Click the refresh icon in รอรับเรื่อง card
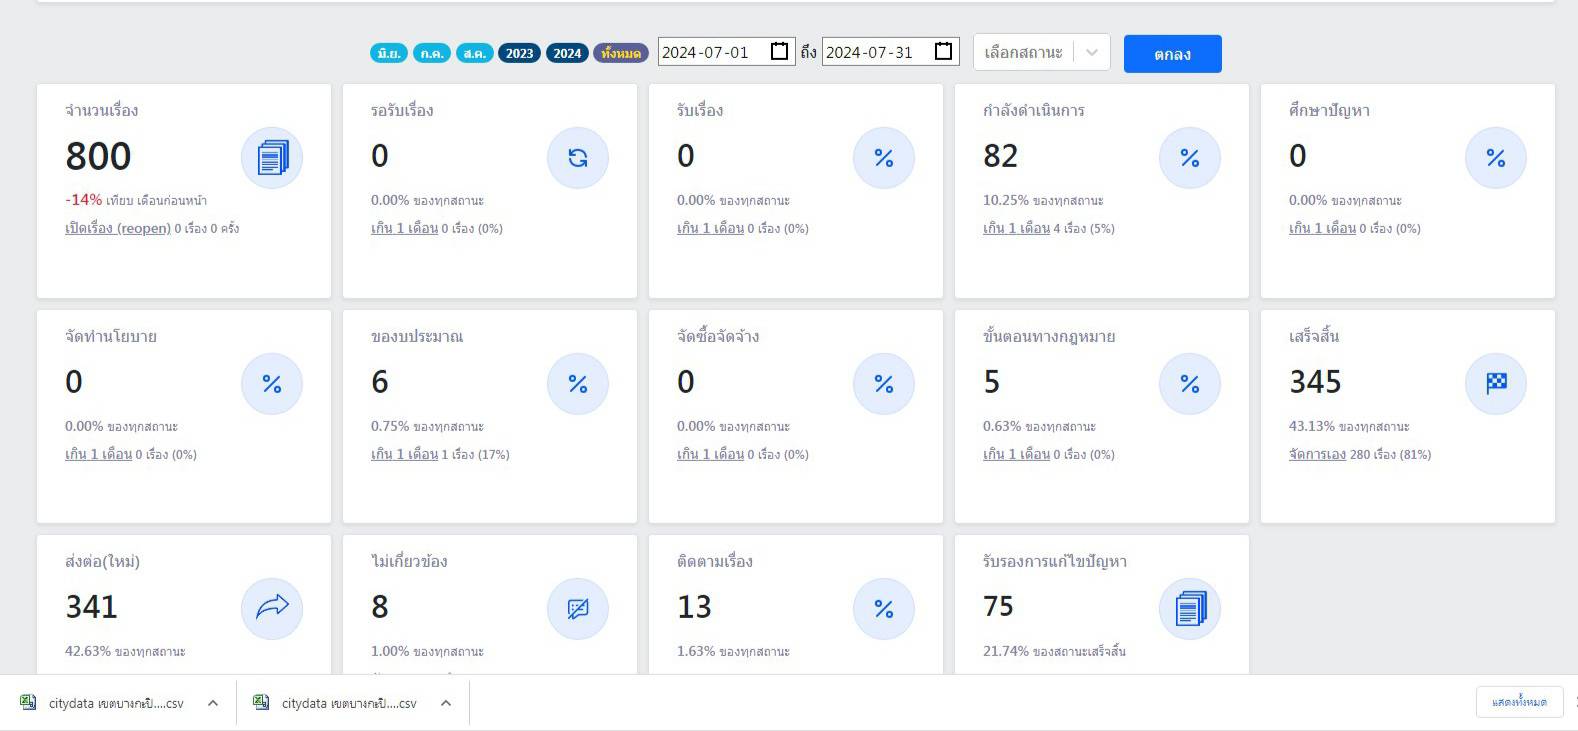 point(578,158)
